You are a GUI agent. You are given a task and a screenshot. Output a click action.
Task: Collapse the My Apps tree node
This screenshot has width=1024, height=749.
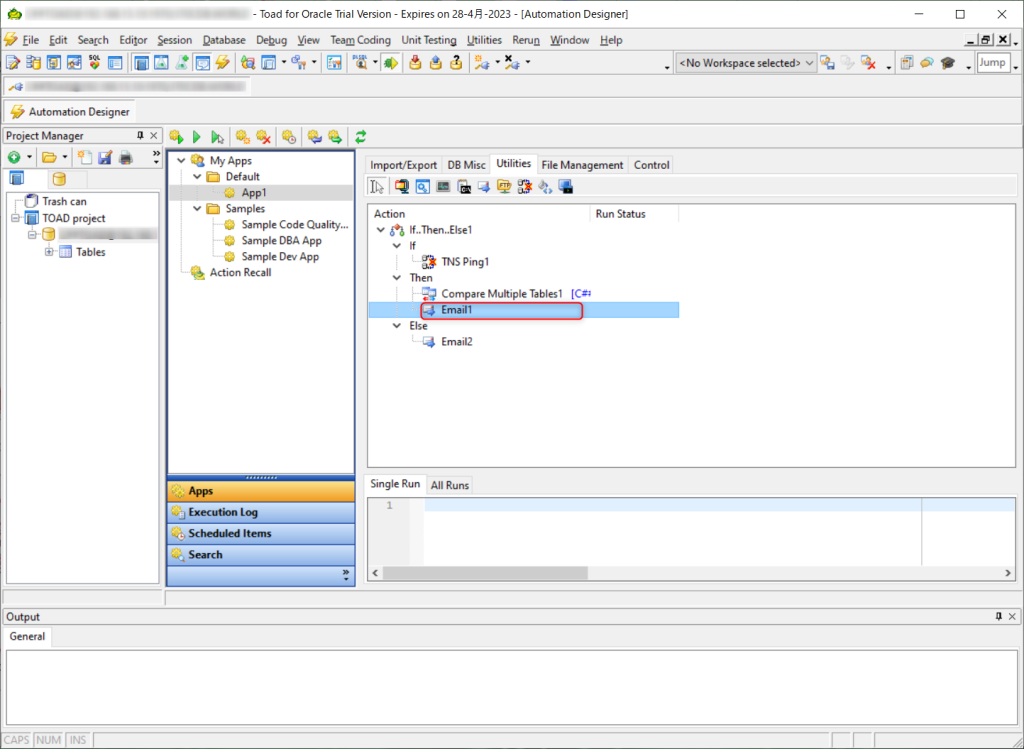pos(182,161)
